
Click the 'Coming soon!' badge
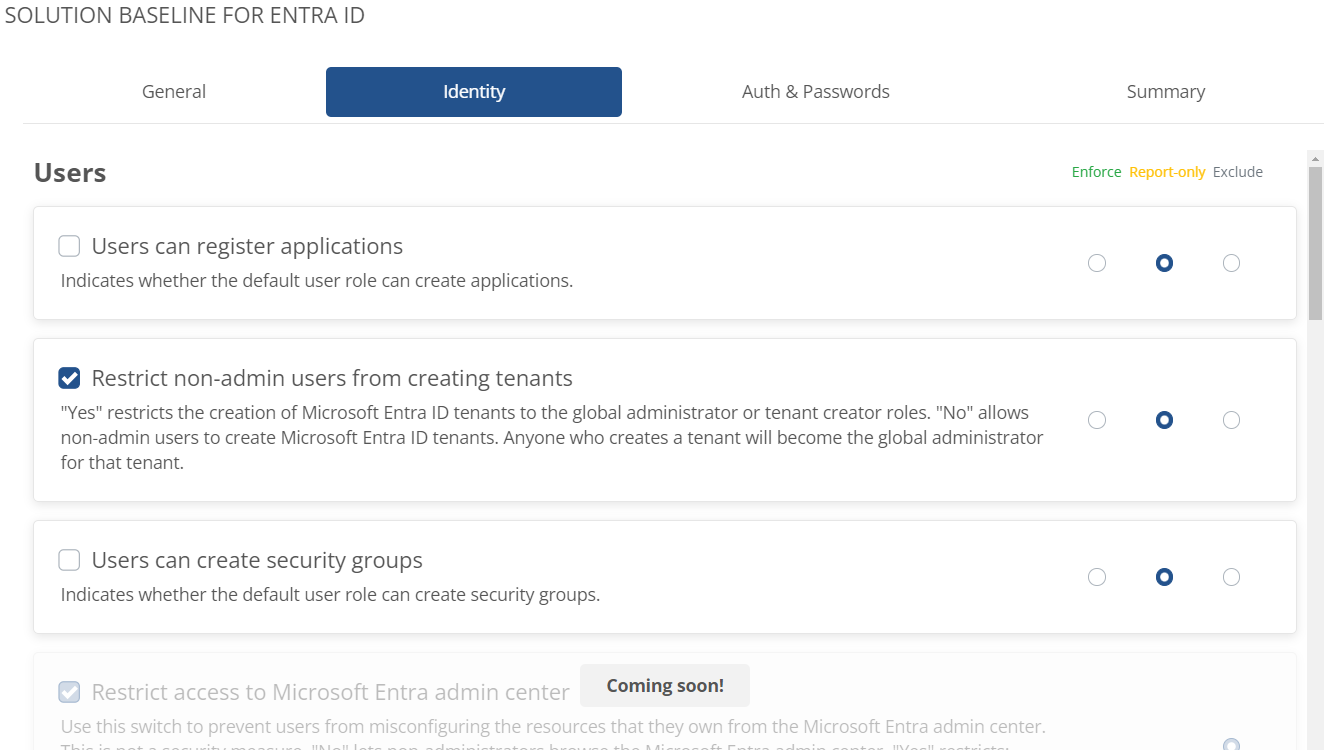point(665,686)
